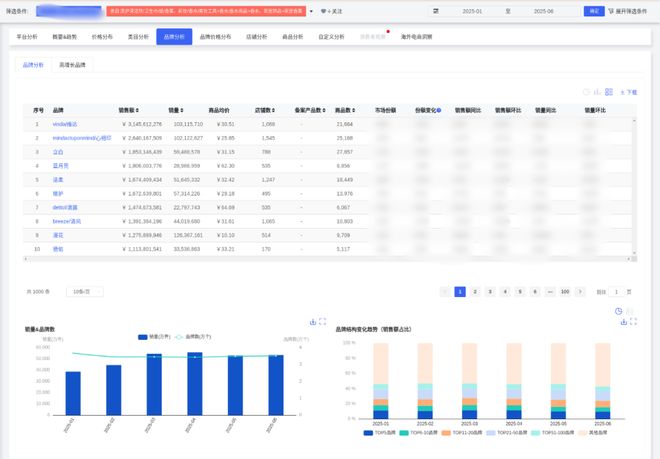This screenshot has width=660, height=459.
Task: Open the 高增长品牌 sub-tab
Action: pos(73,64)
